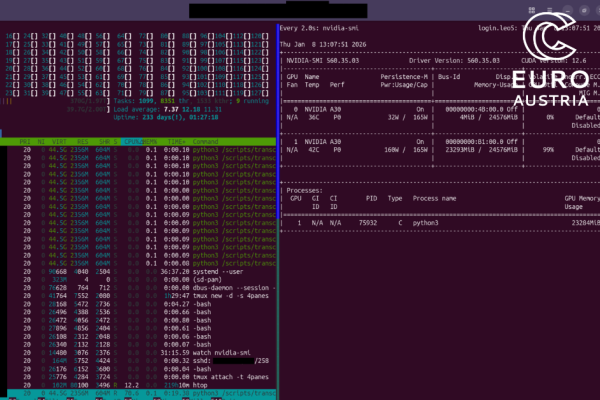
Task: Click GPU 0 bus ID '00000000:48:00.0'
Action: point(474,109)
